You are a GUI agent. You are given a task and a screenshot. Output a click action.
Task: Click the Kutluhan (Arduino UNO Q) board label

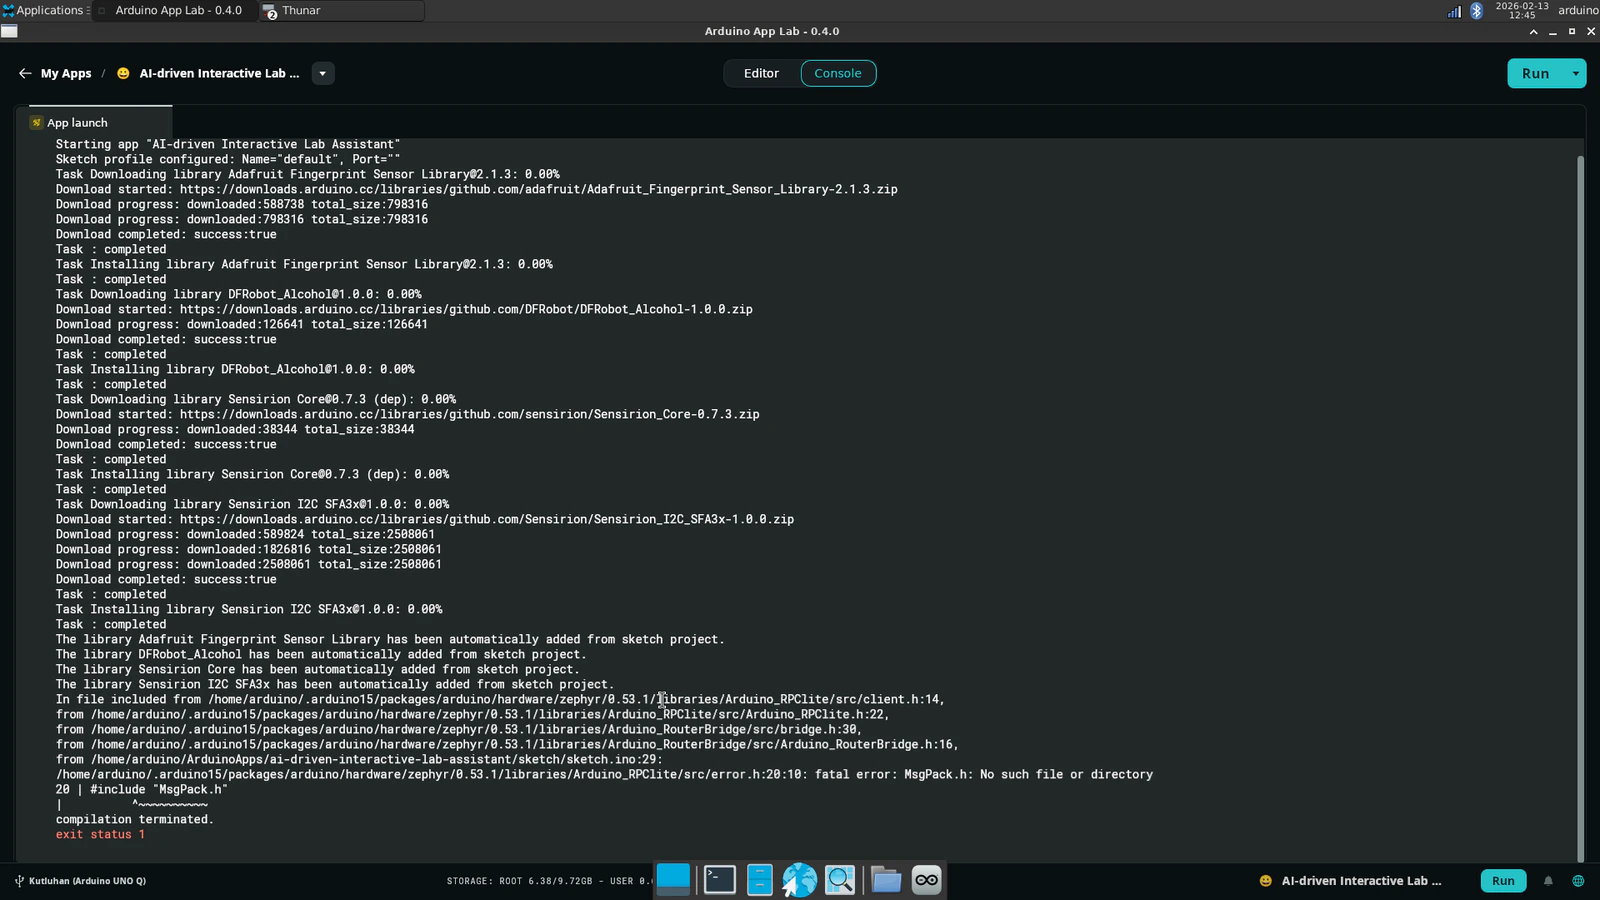click(x=87, y=881)
